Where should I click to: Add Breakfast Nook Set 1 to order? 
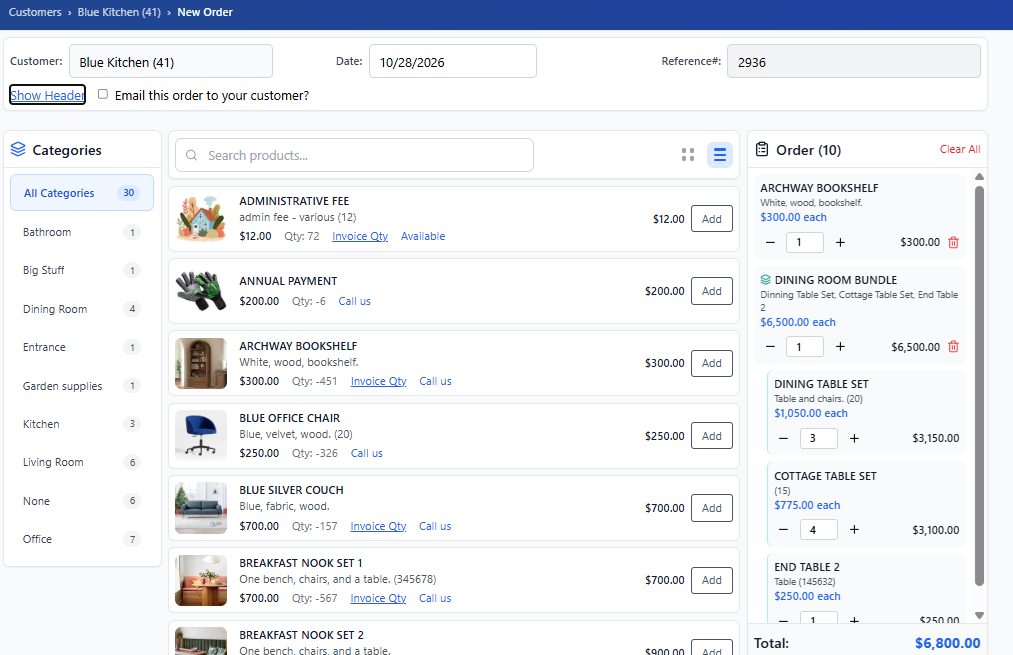click(712, 580)
